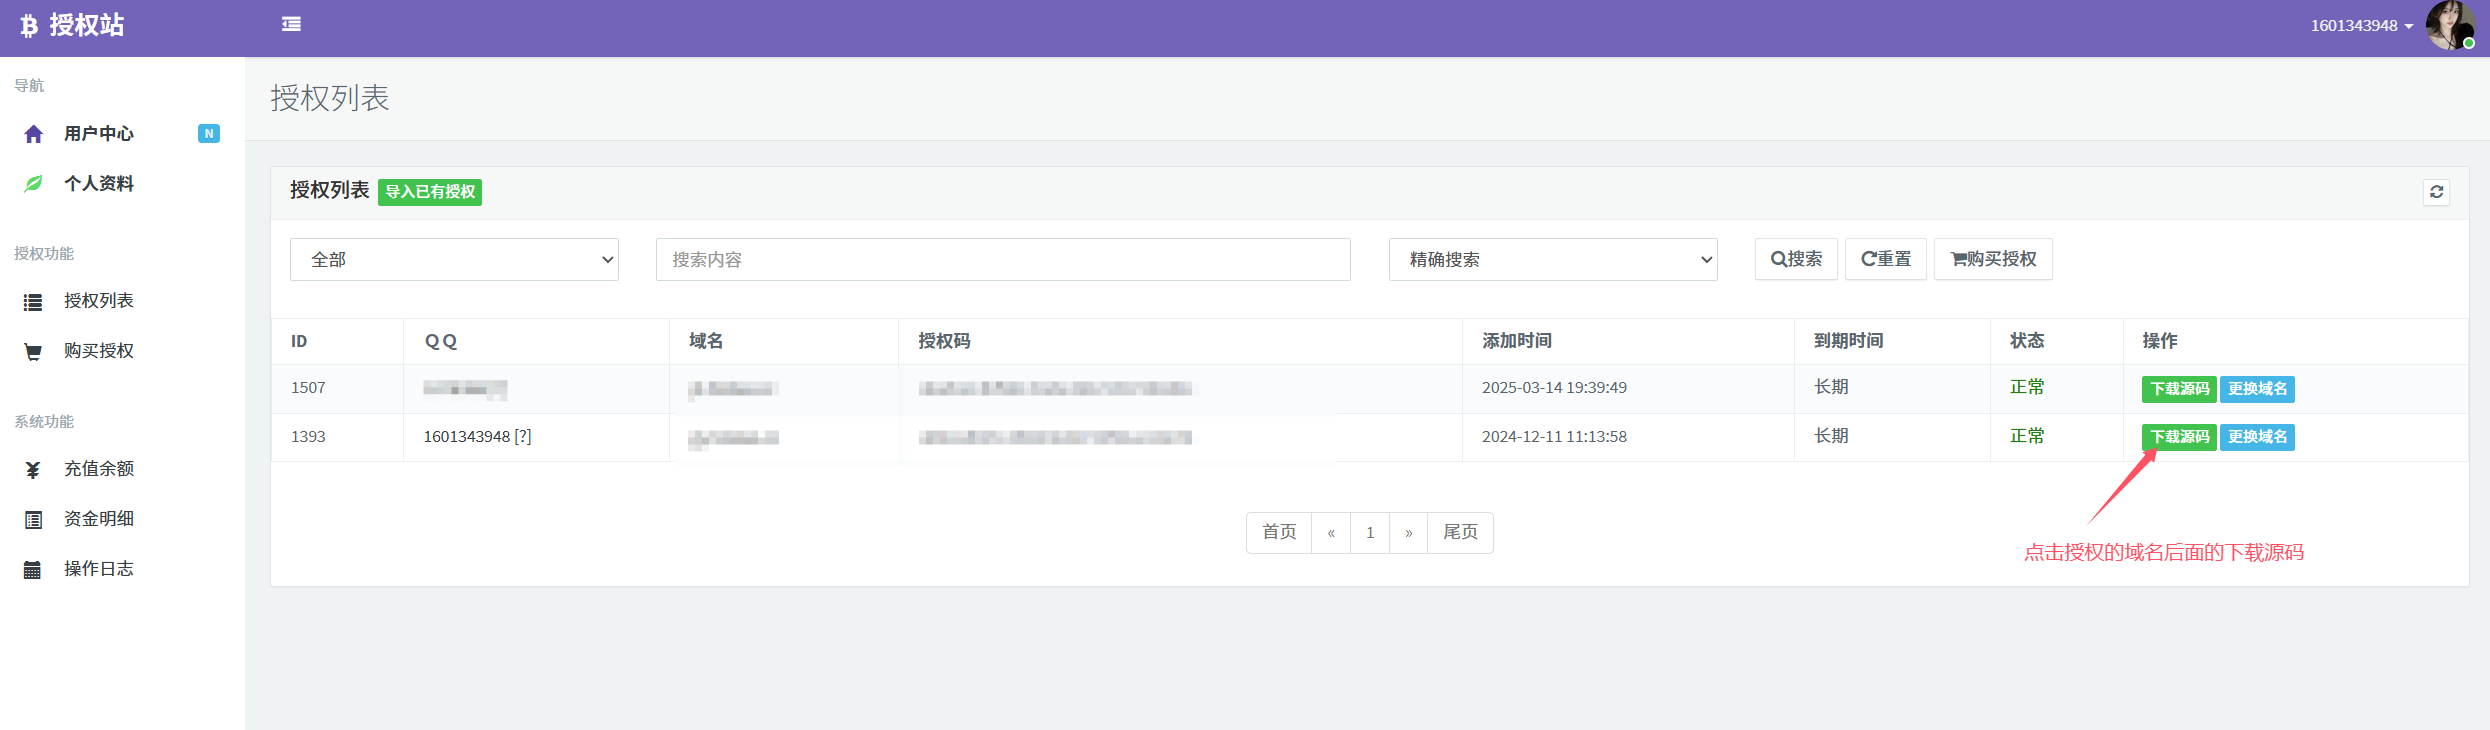Go to 尾页 in pagination
This screenshot has width=2490, height=730.
click(1460, 532)
